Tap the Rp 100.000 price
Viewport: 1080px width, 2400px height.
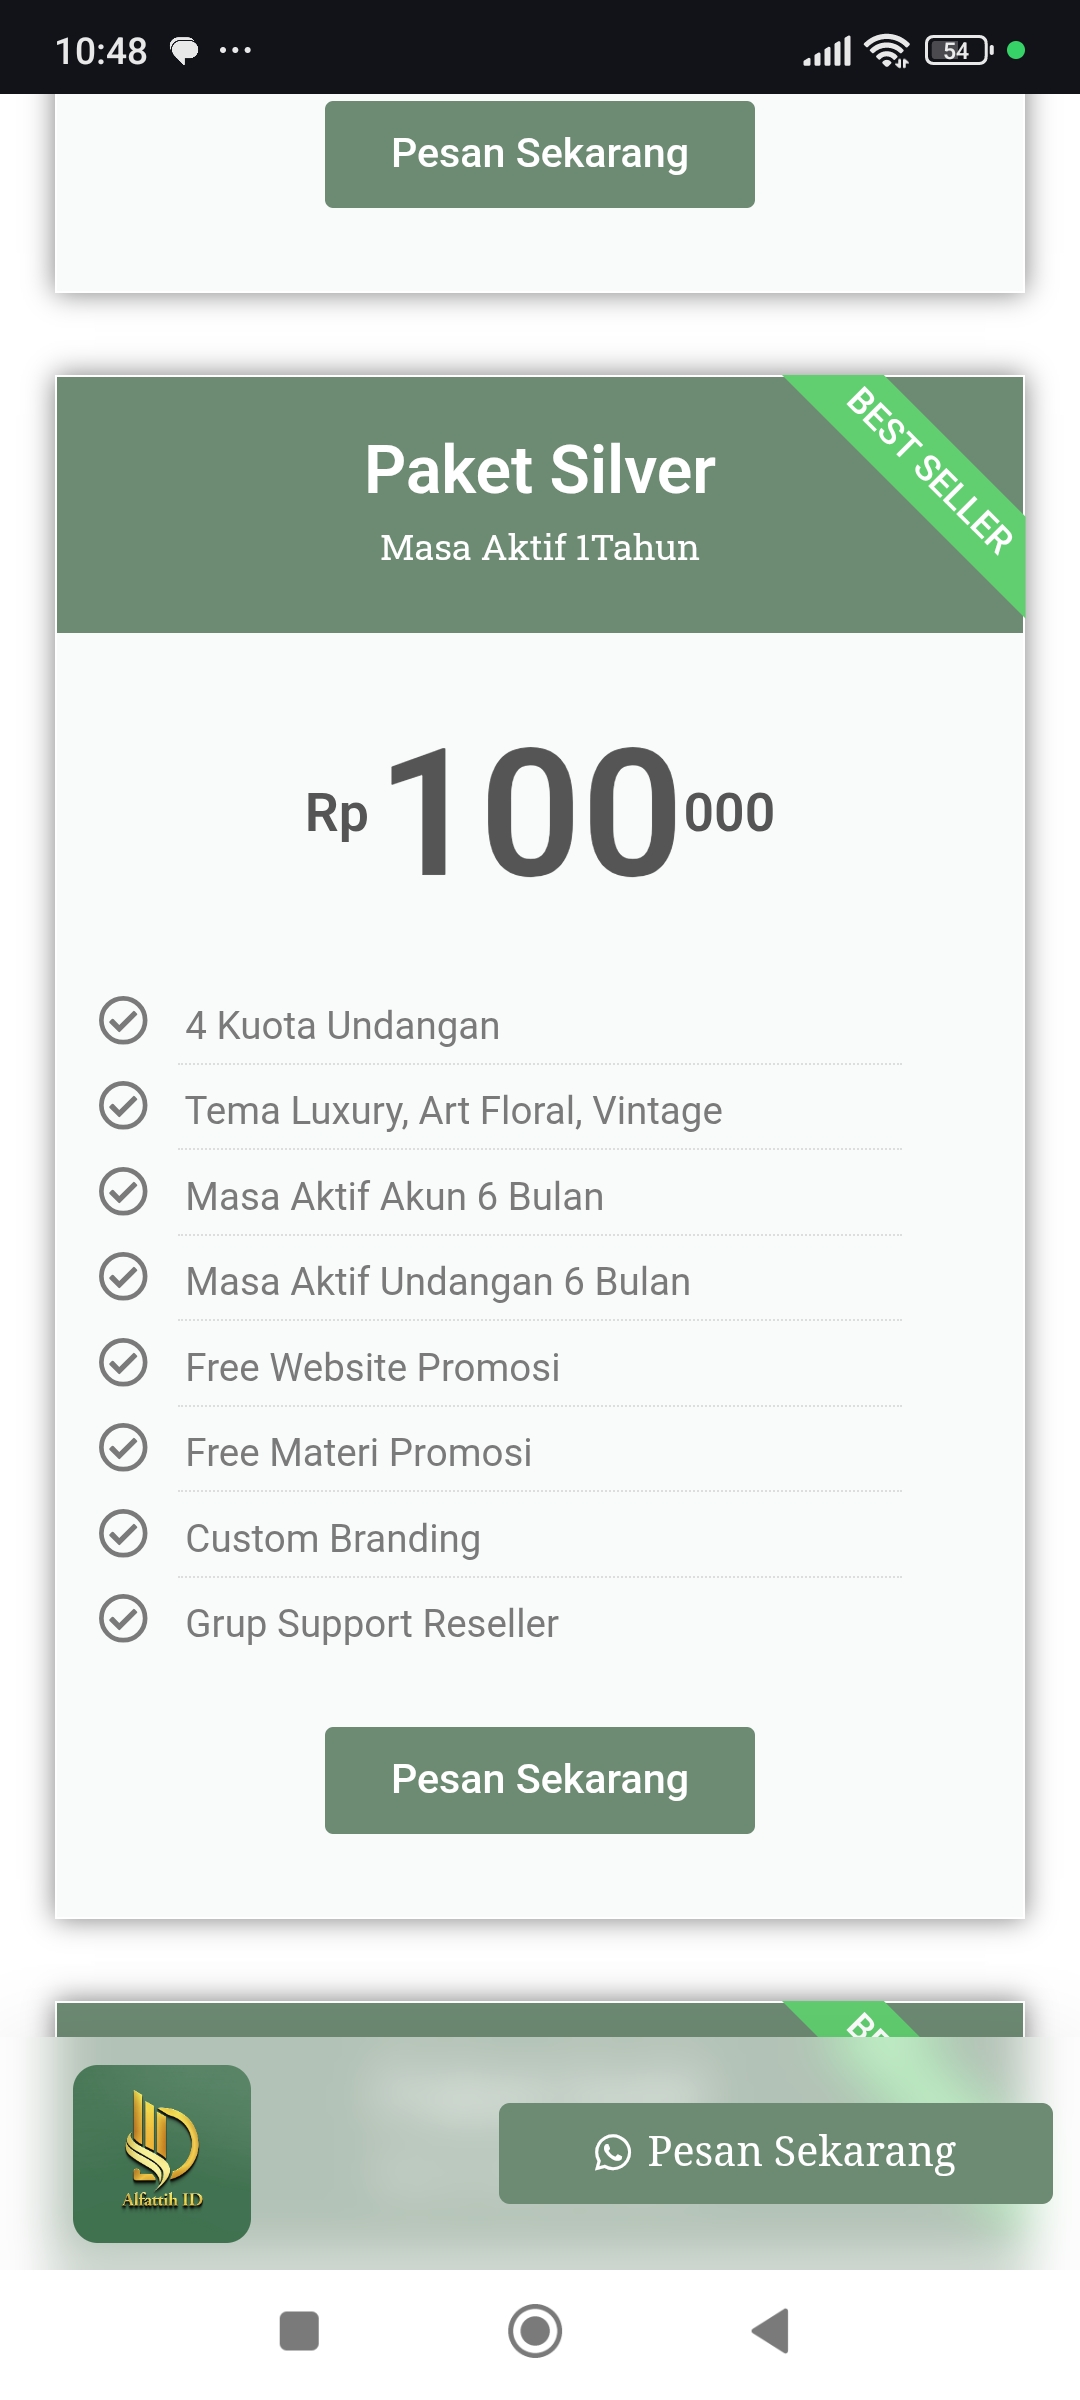pyautogui.click(x=539, y=812)
